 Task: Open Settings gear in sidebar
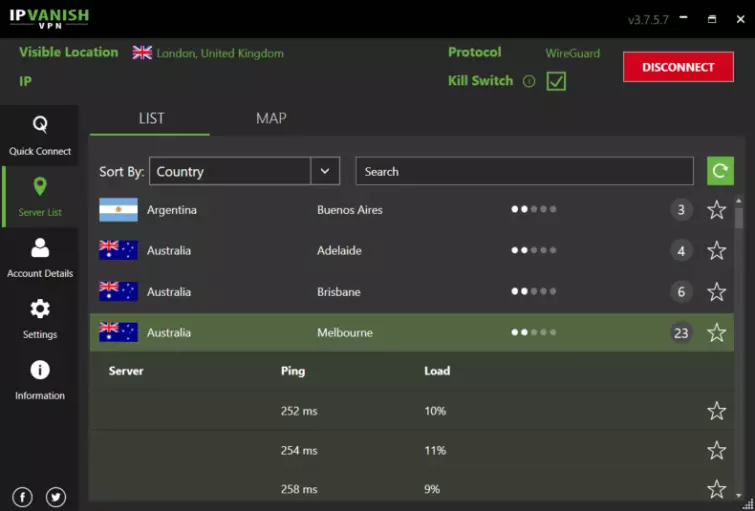pyautogui.click(x=40, y=319)
